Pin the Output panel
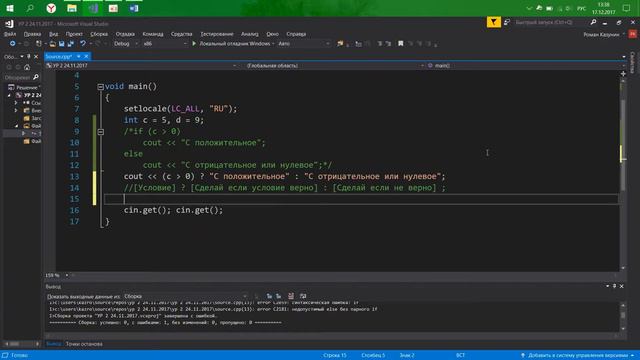 (614, 287)
